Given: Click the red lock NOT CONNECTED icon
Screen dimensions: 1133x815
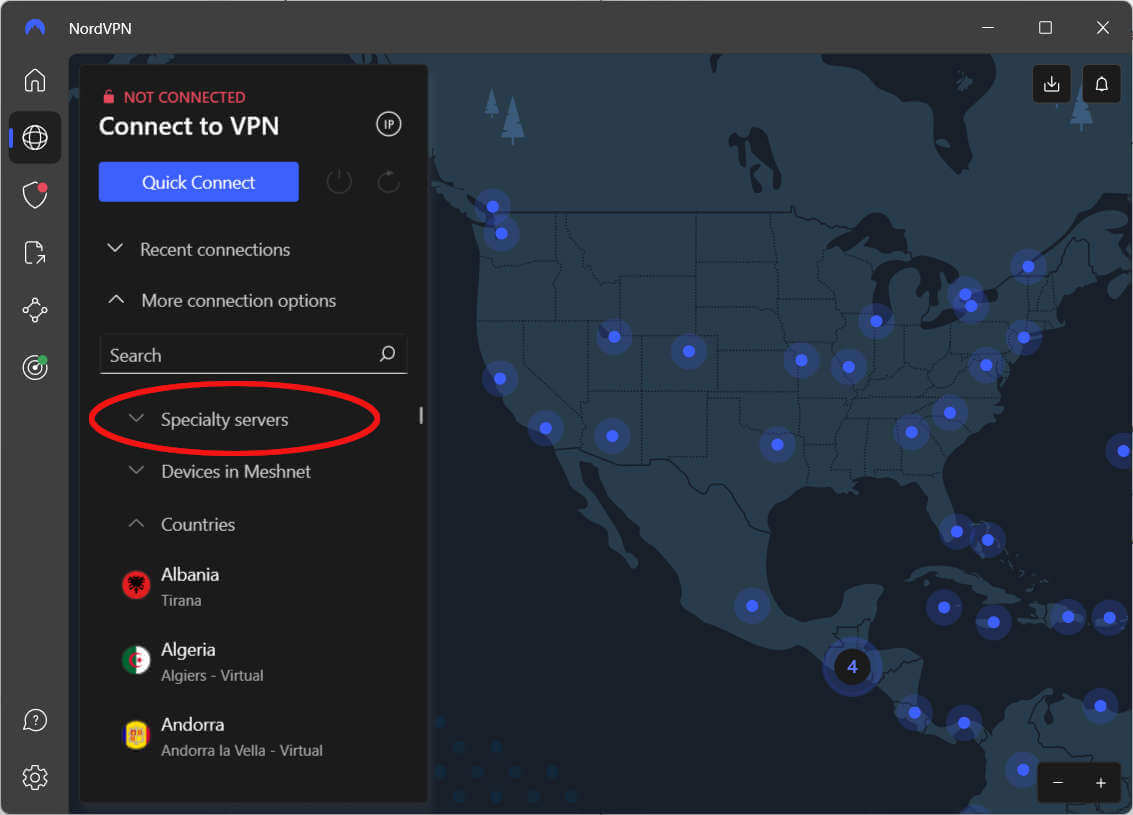Looking at the screenshot, I should pos(108,96).
